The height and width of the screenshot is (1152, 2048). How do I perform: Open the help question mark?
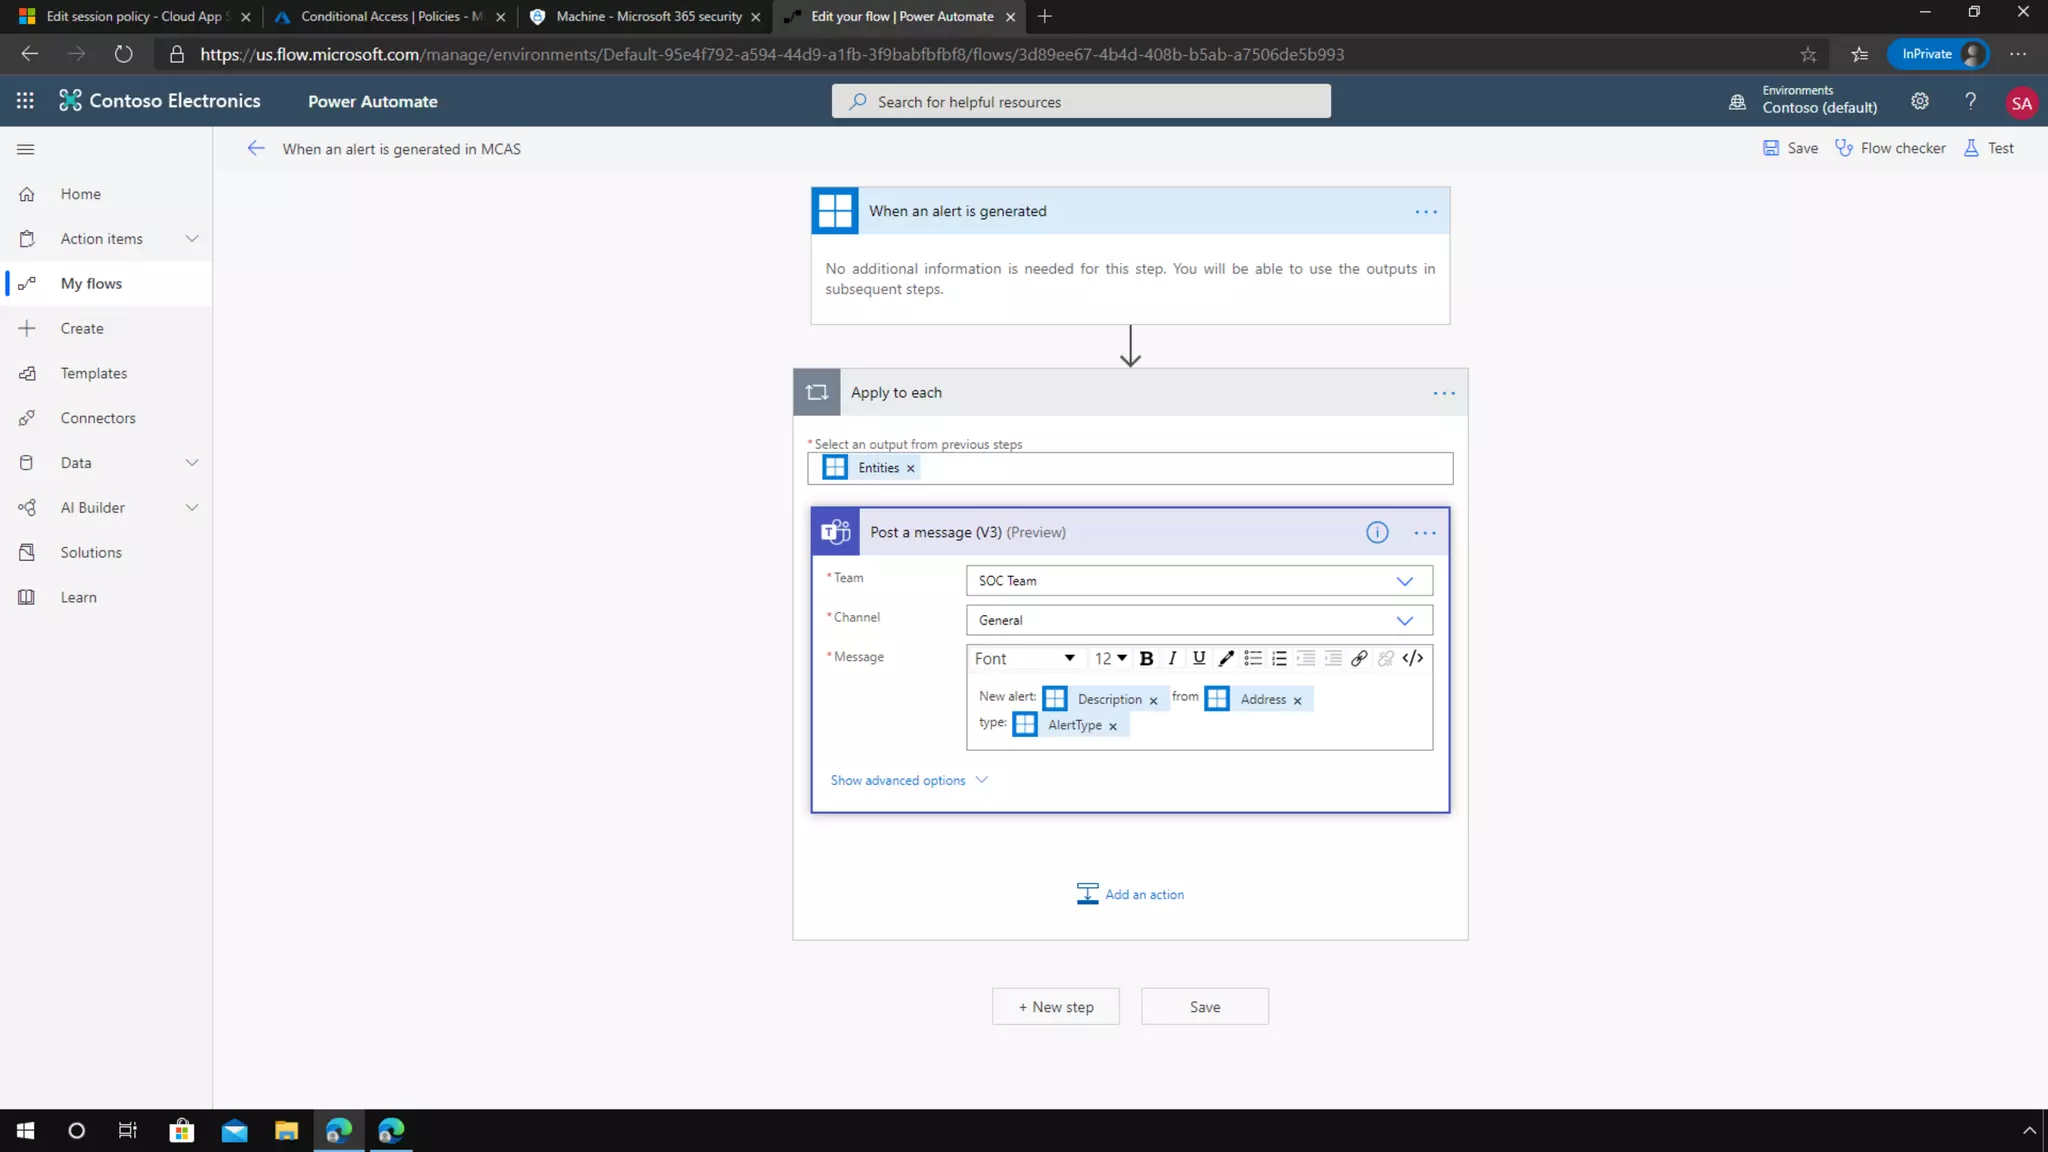click(x=1970, y=101)
